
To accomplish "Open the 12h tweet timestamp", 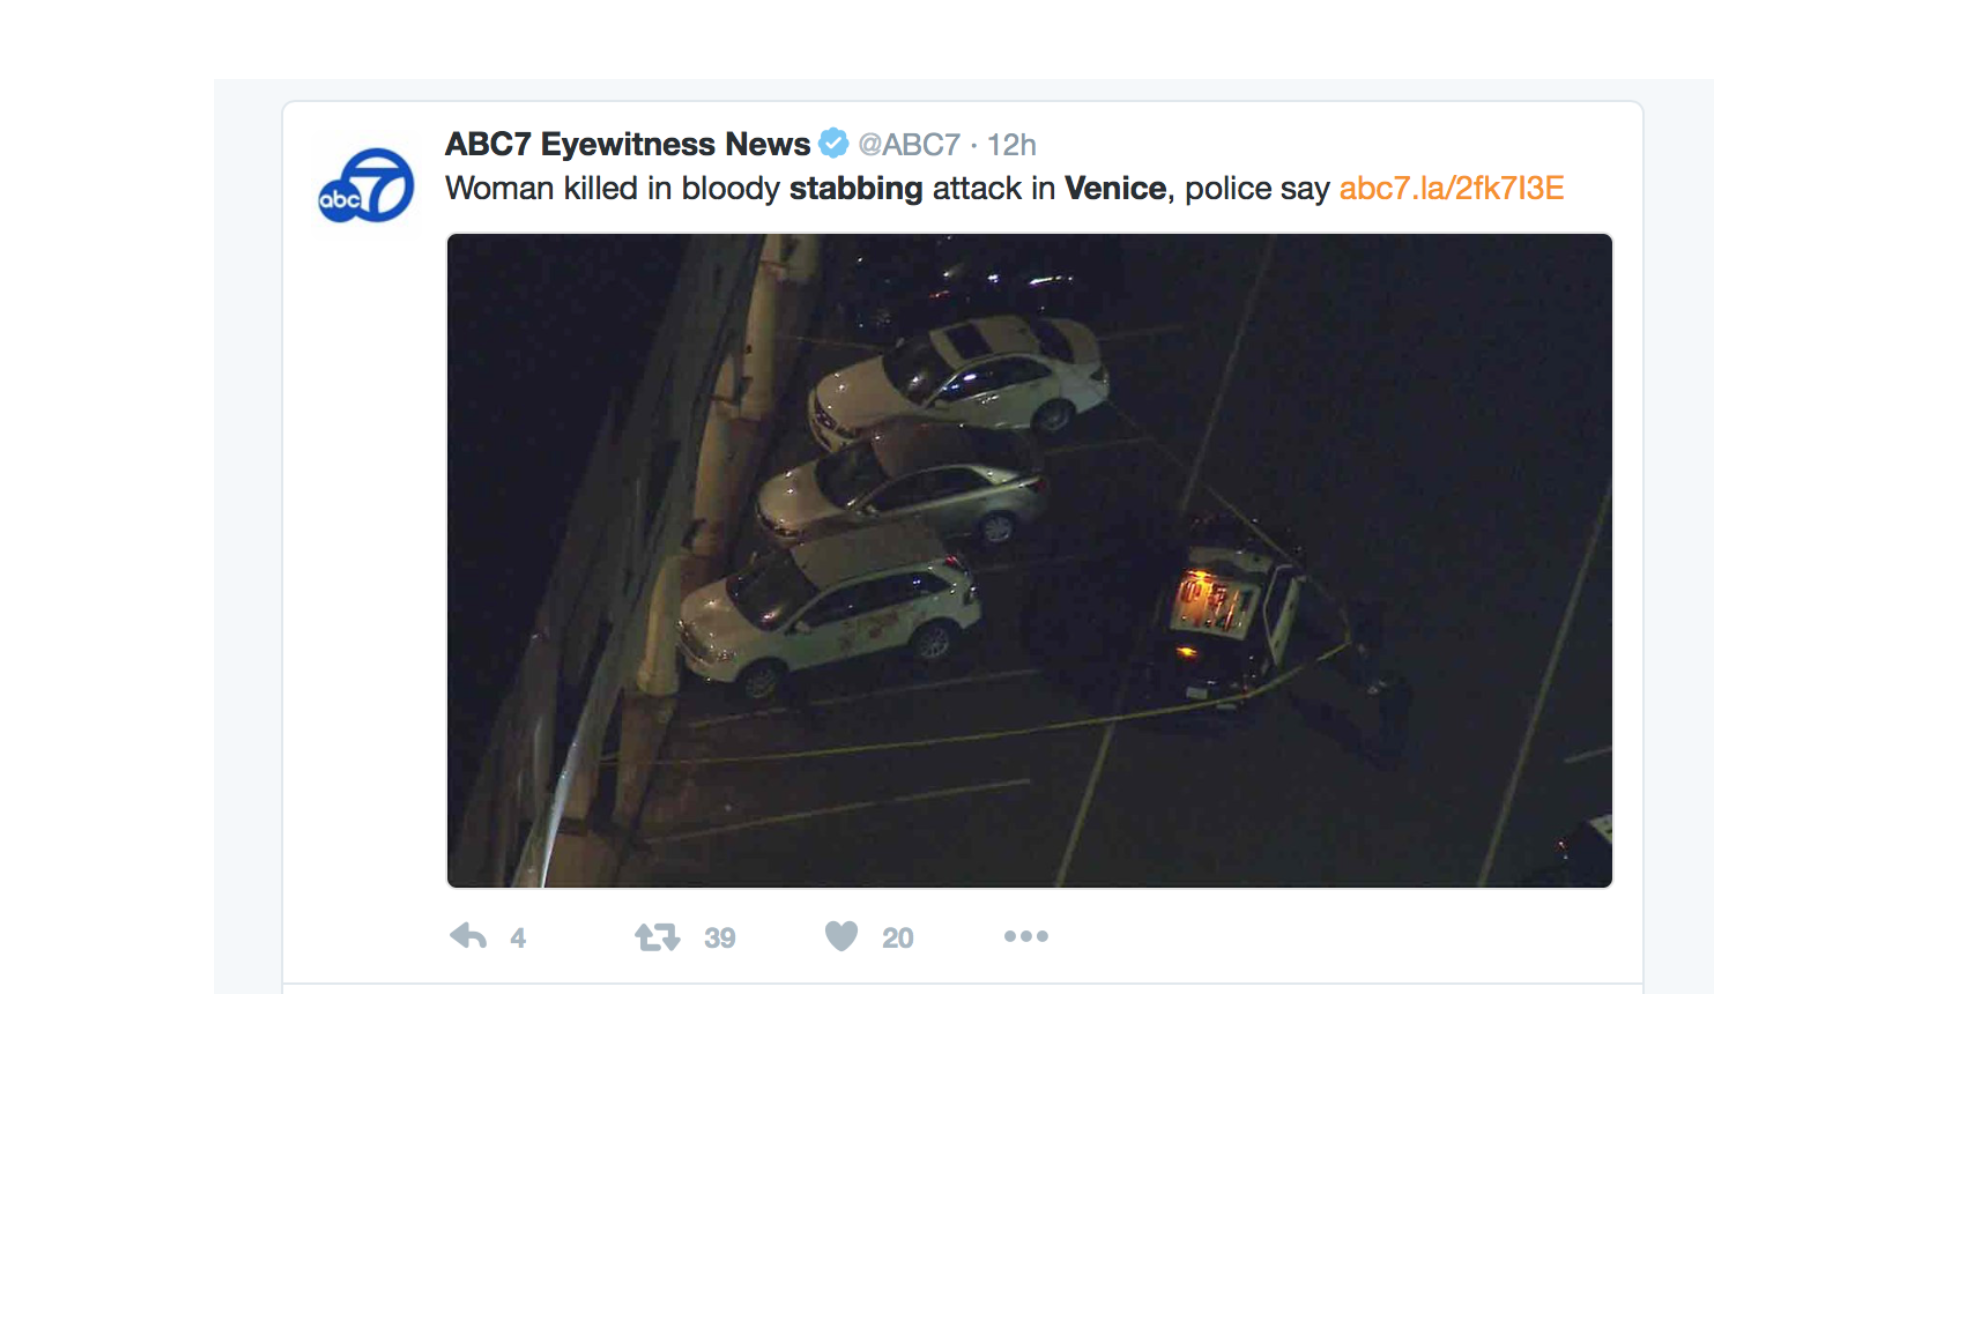I will tap(1011, 144).
